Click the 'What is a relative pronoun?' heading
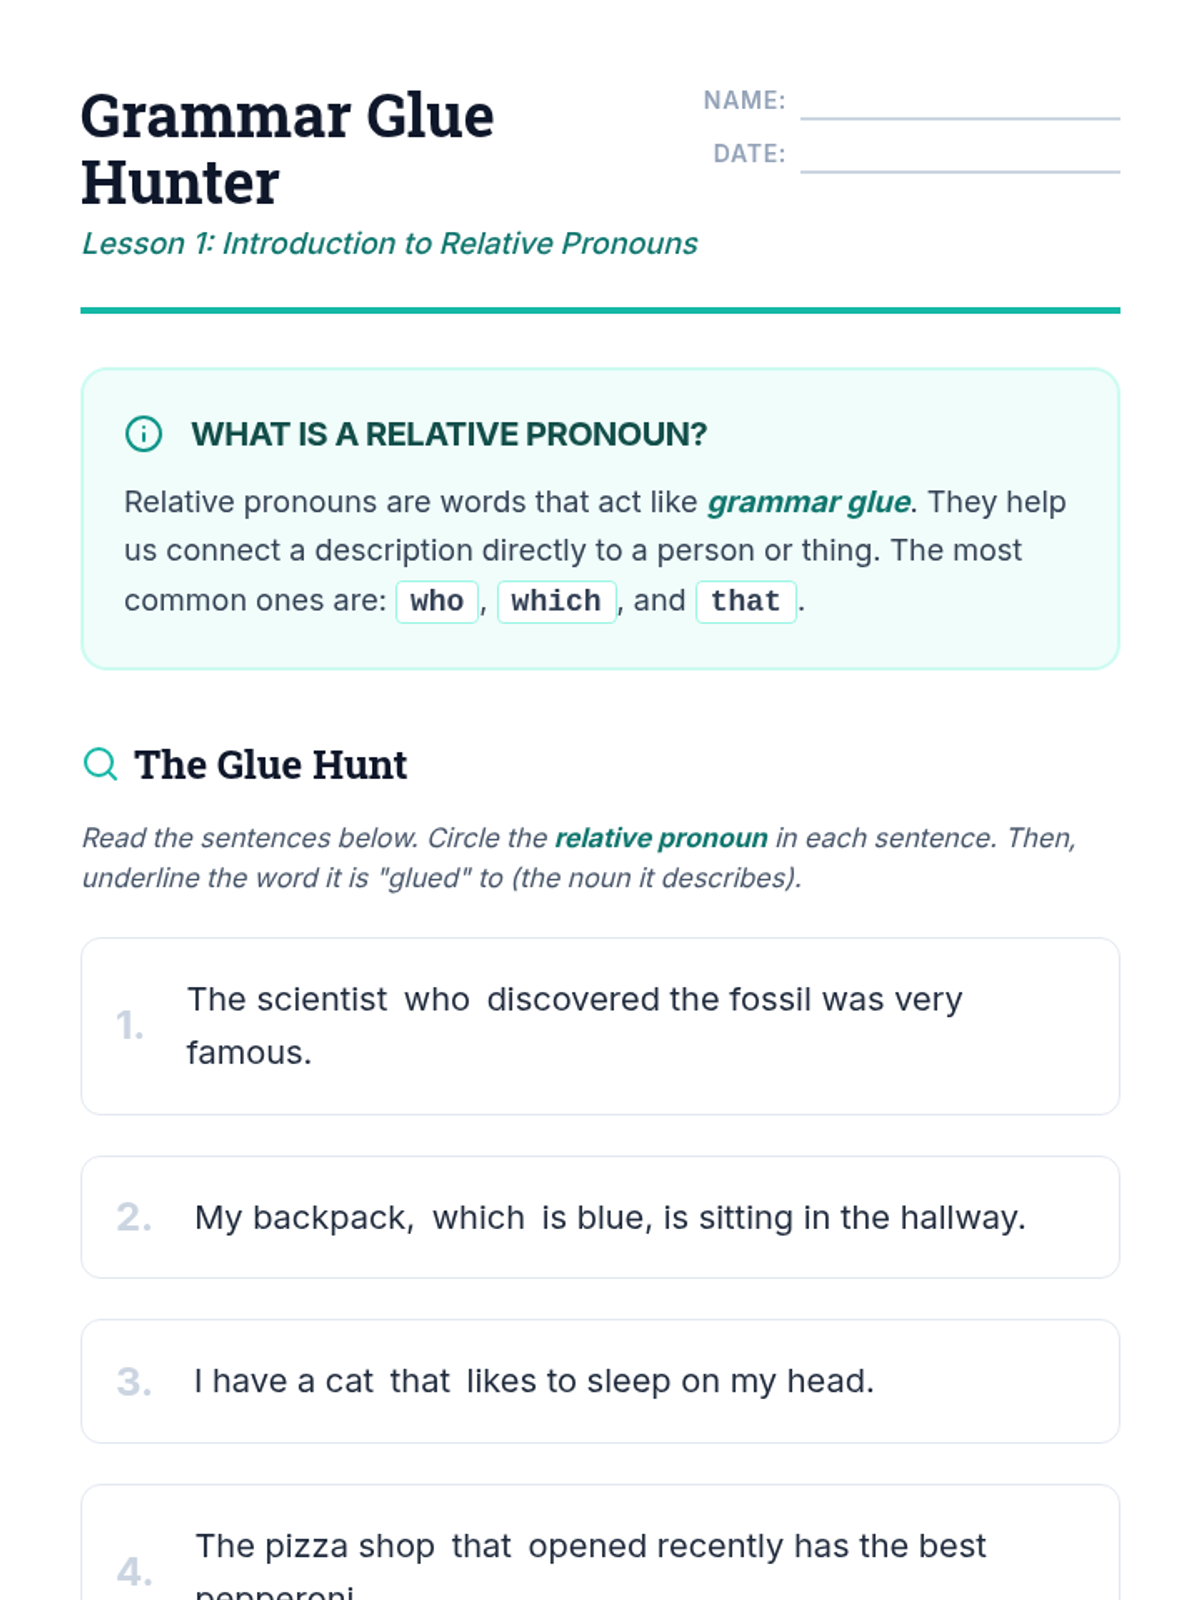 [449, 434]
